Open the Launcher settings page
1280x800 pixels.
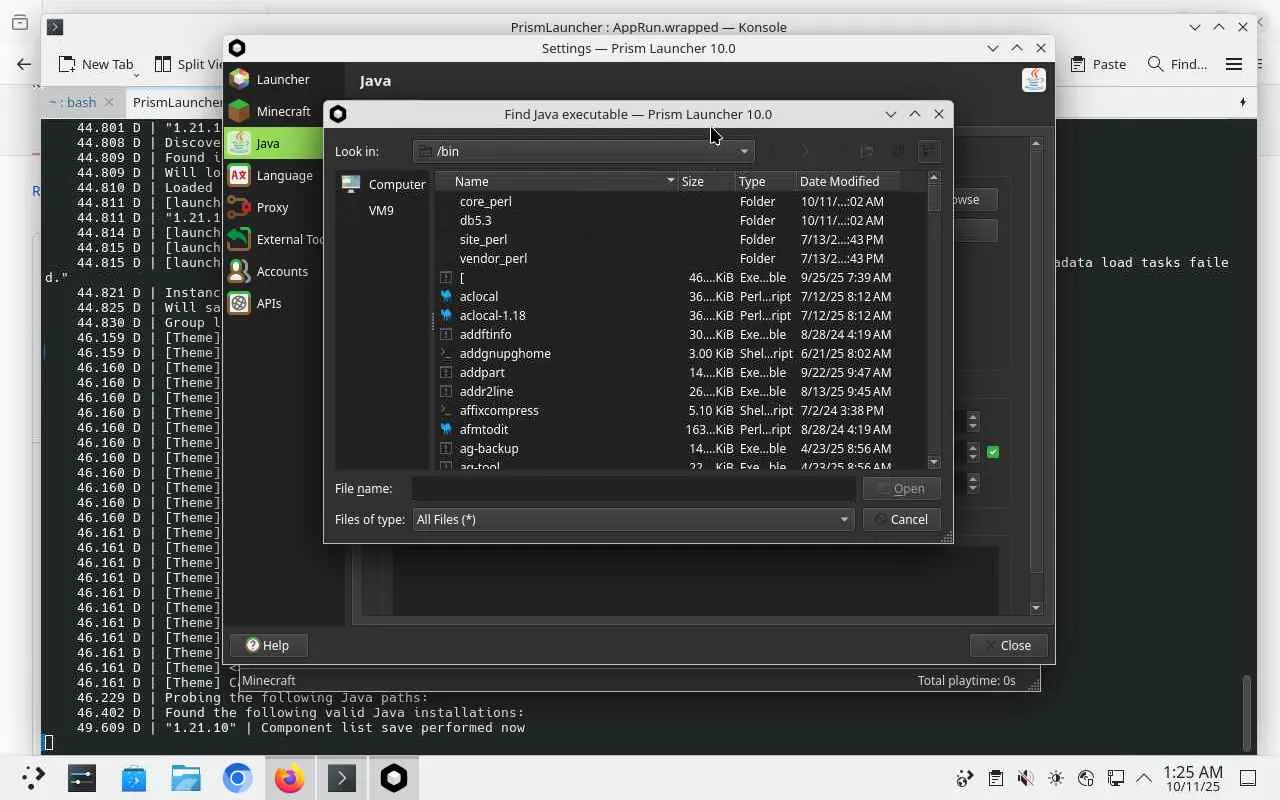coord(275,79)
